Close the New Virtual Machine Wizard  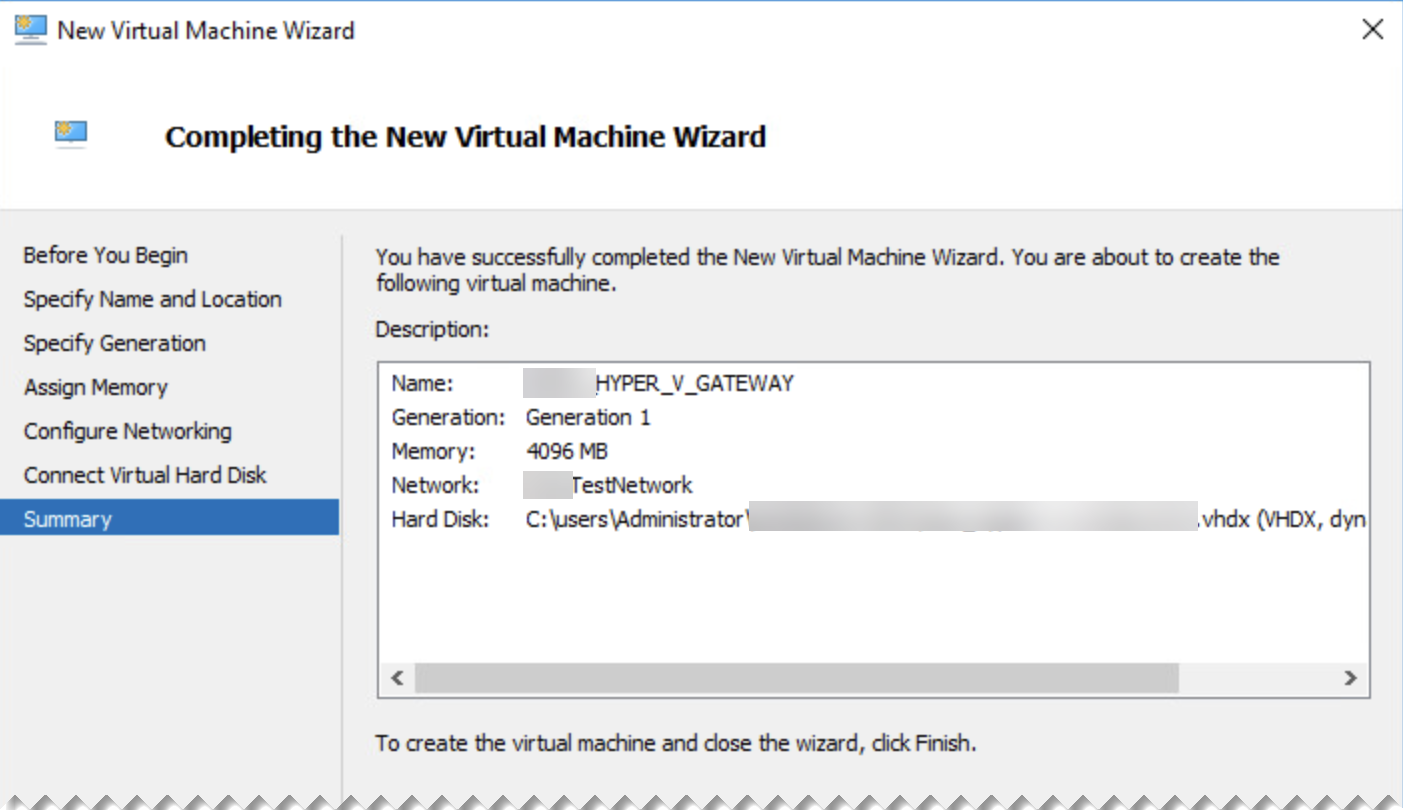[x=1372, y=29]
